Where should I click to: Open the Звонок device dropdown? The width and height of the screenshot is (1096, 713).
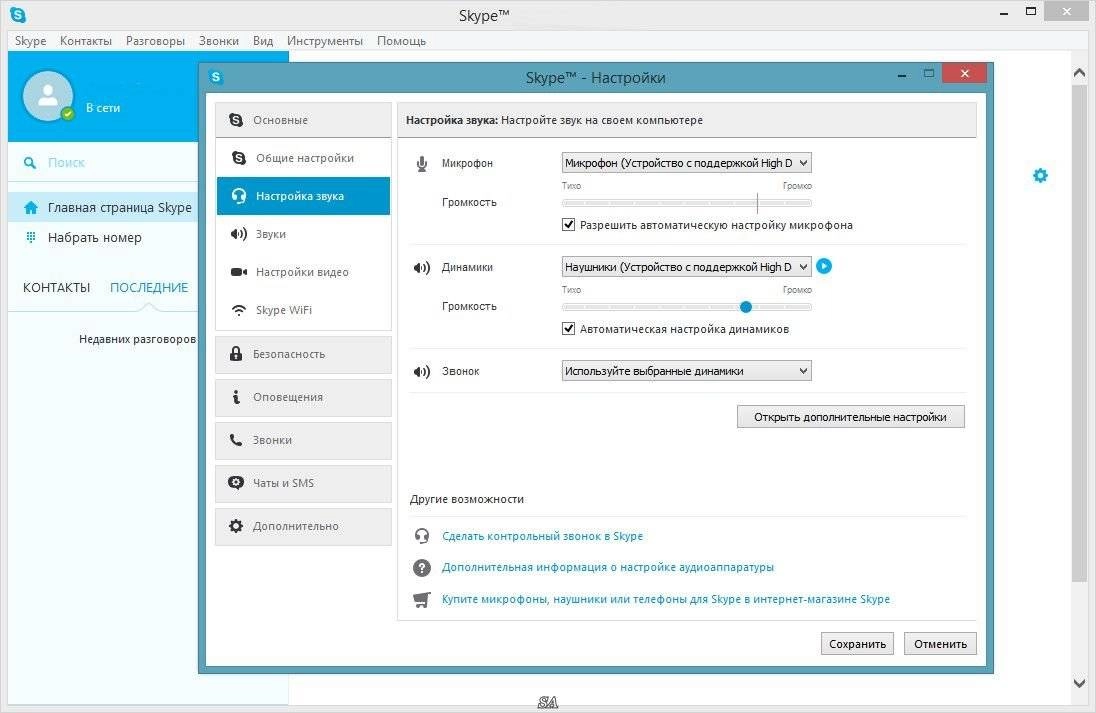pyautogui.click(x=686, y=371)
